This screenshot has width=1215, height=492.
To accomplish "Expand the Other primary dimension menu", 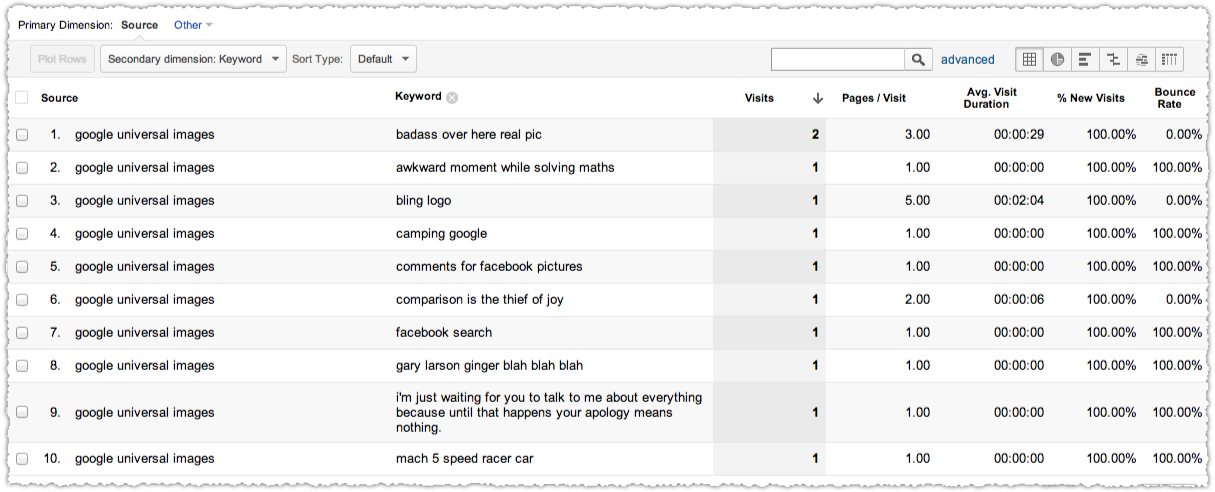I will click(193, 25).
